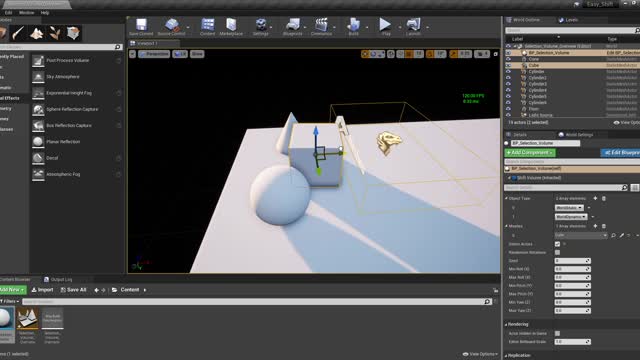The image size is (640, 360).
Task: Switch to the Levels tab
Action: (568, 20)
